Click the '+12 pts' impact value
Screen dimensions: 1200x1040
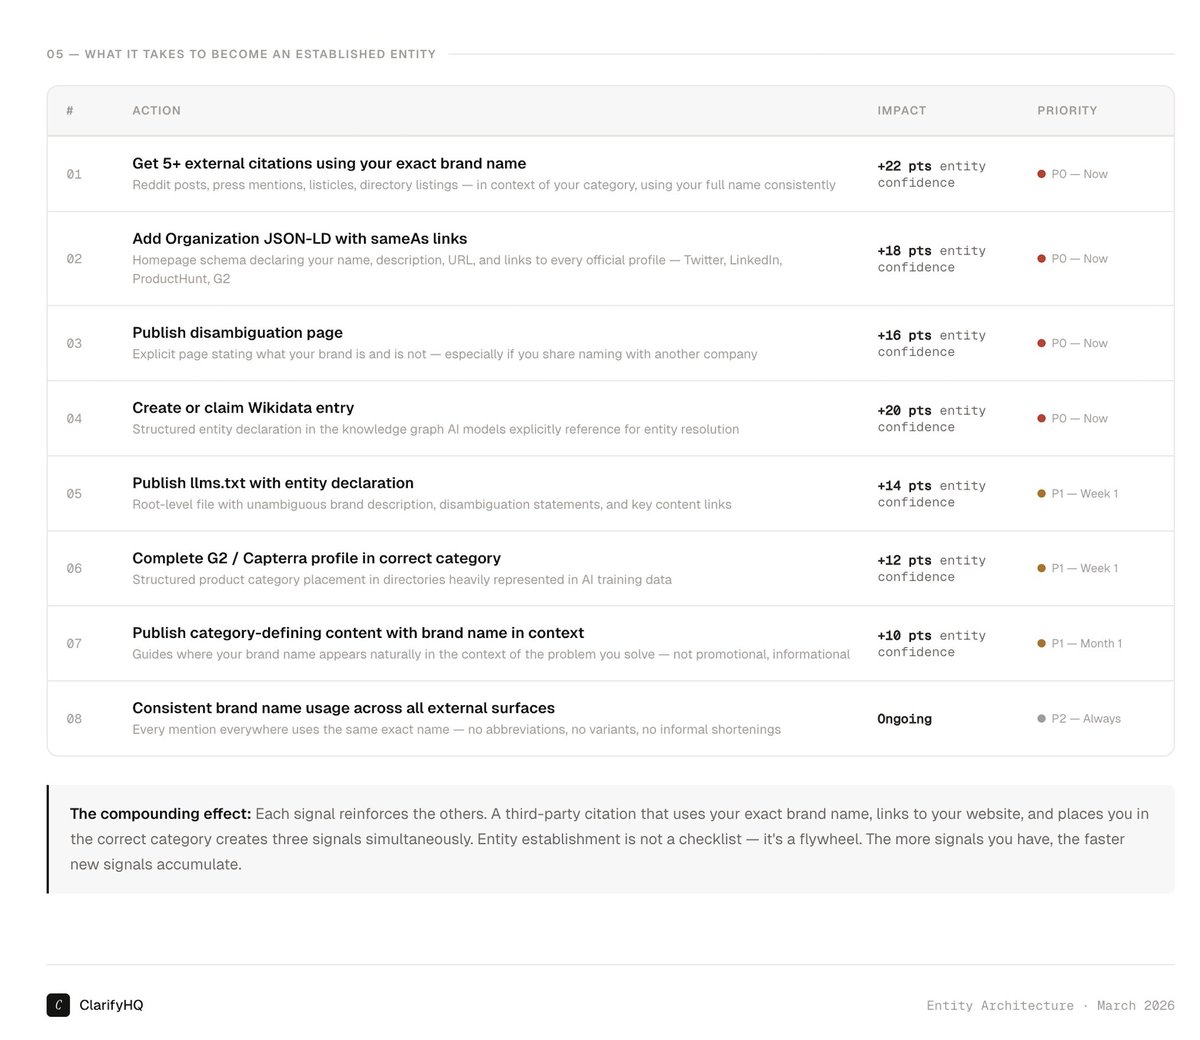tap(904, 560)
